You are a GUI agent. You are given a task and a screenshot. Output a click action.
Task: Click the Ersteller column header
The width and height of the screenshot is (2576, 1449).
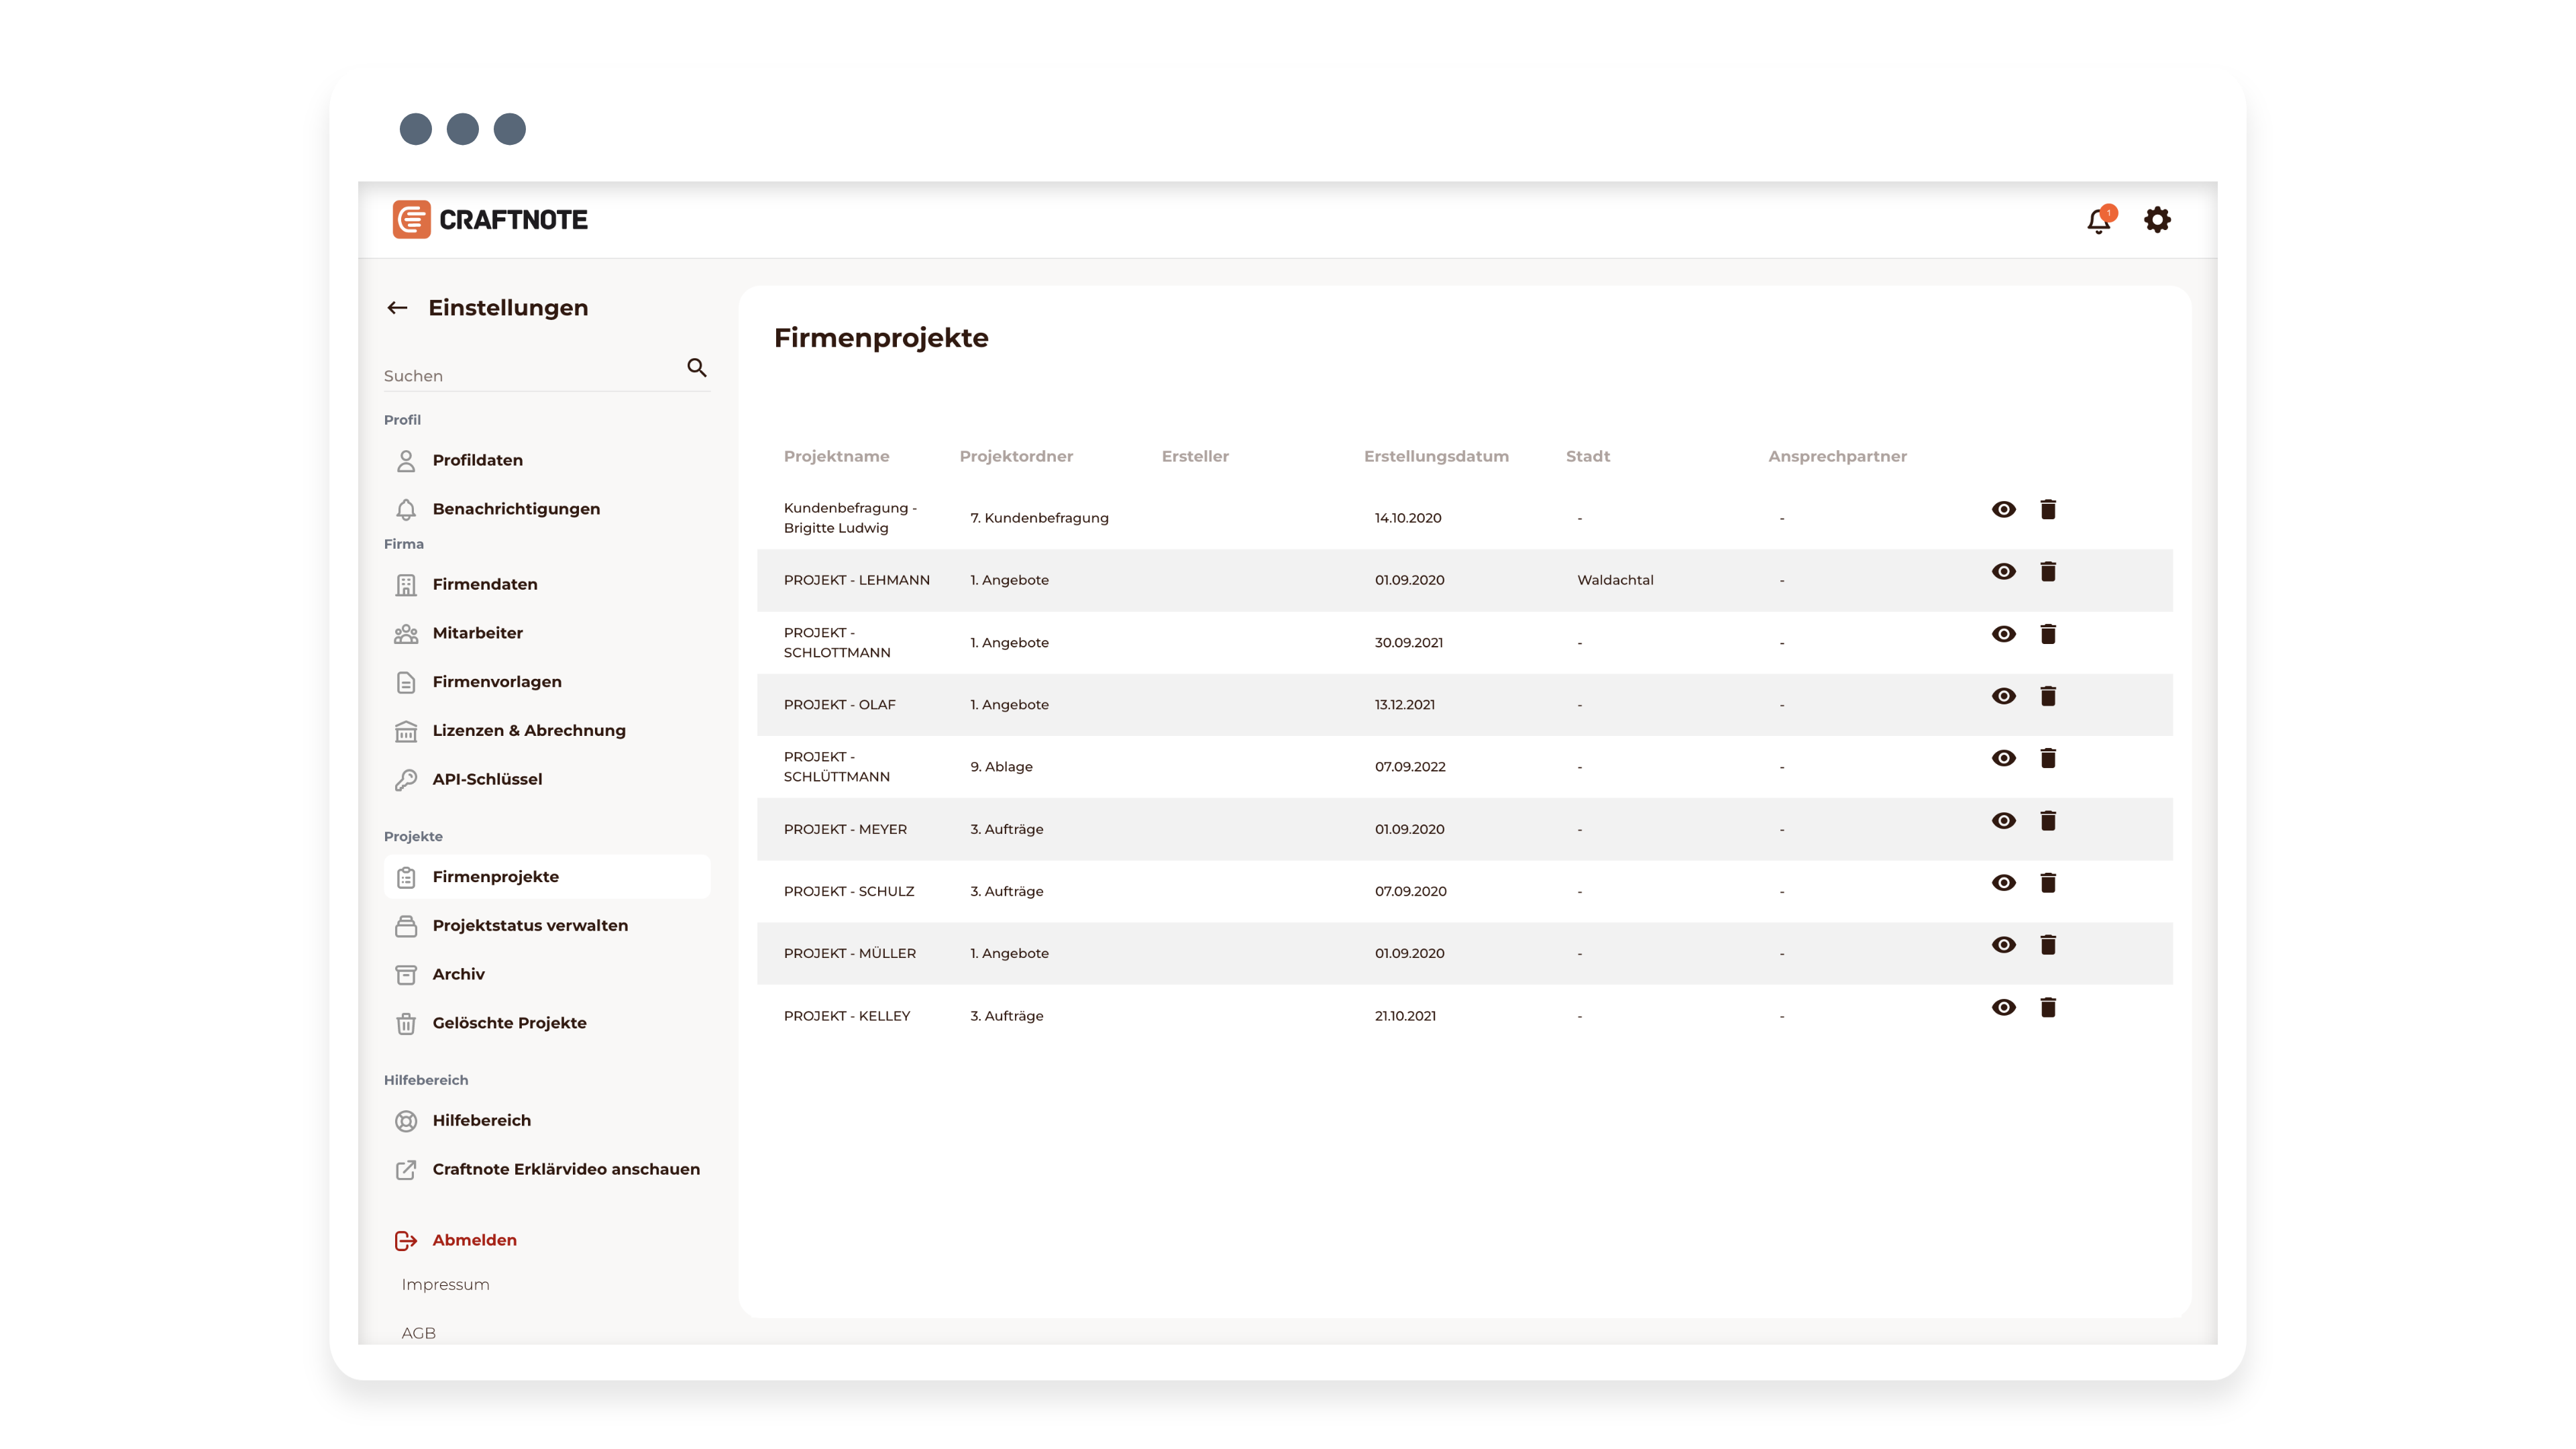pos(1195,457)
